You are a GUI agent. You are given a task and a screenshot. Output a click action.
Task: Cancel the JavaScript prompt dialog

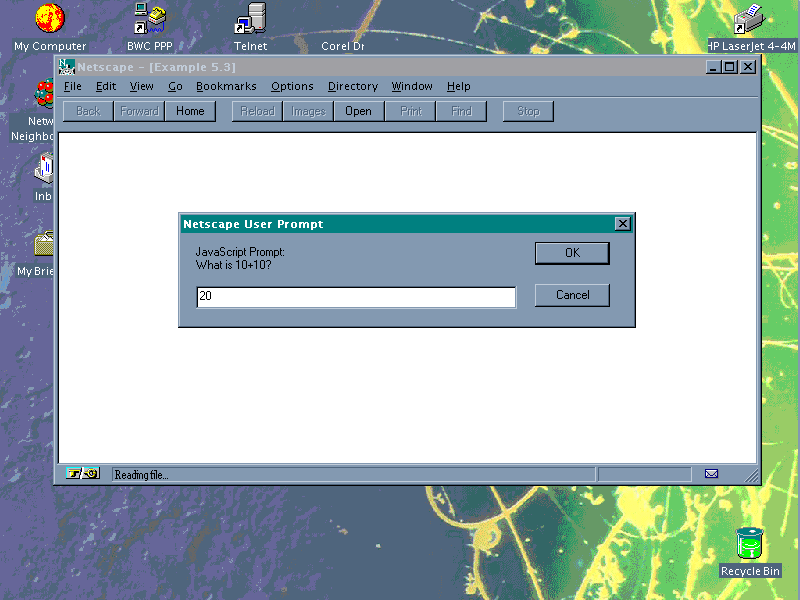[x=572, y=295]
